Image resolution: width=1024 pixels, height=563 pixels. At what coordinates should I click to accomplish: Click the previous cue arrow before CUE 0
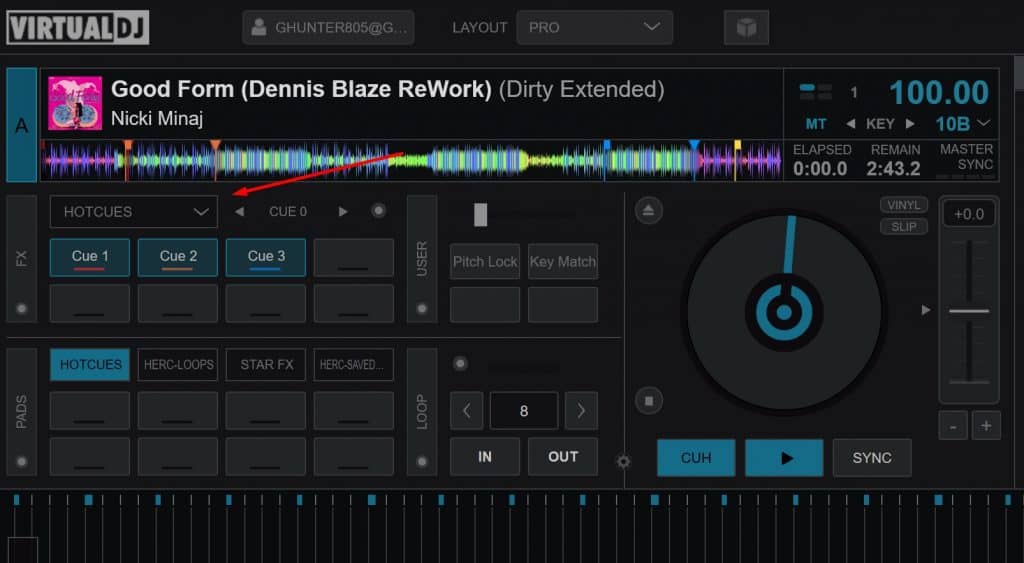tap(240, 212)
